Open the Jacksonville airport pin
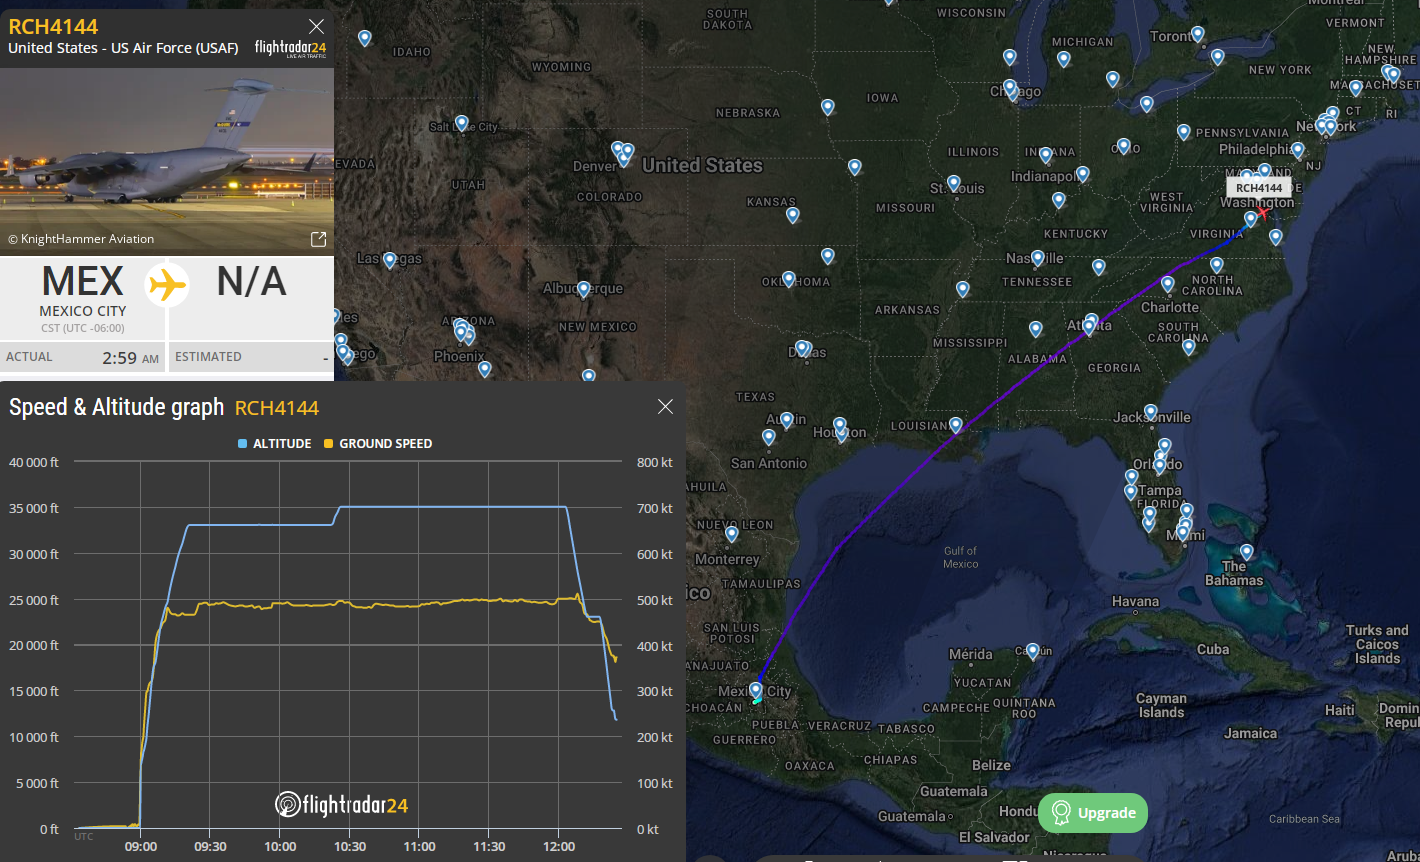 [x=1151, y=411]
